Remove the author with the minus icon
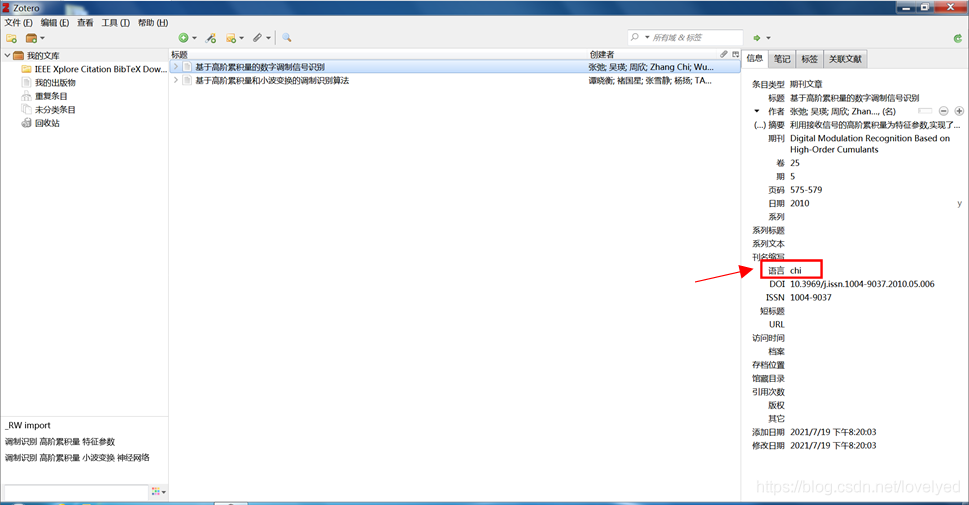The image size is (969, 505). coord(944,111)
